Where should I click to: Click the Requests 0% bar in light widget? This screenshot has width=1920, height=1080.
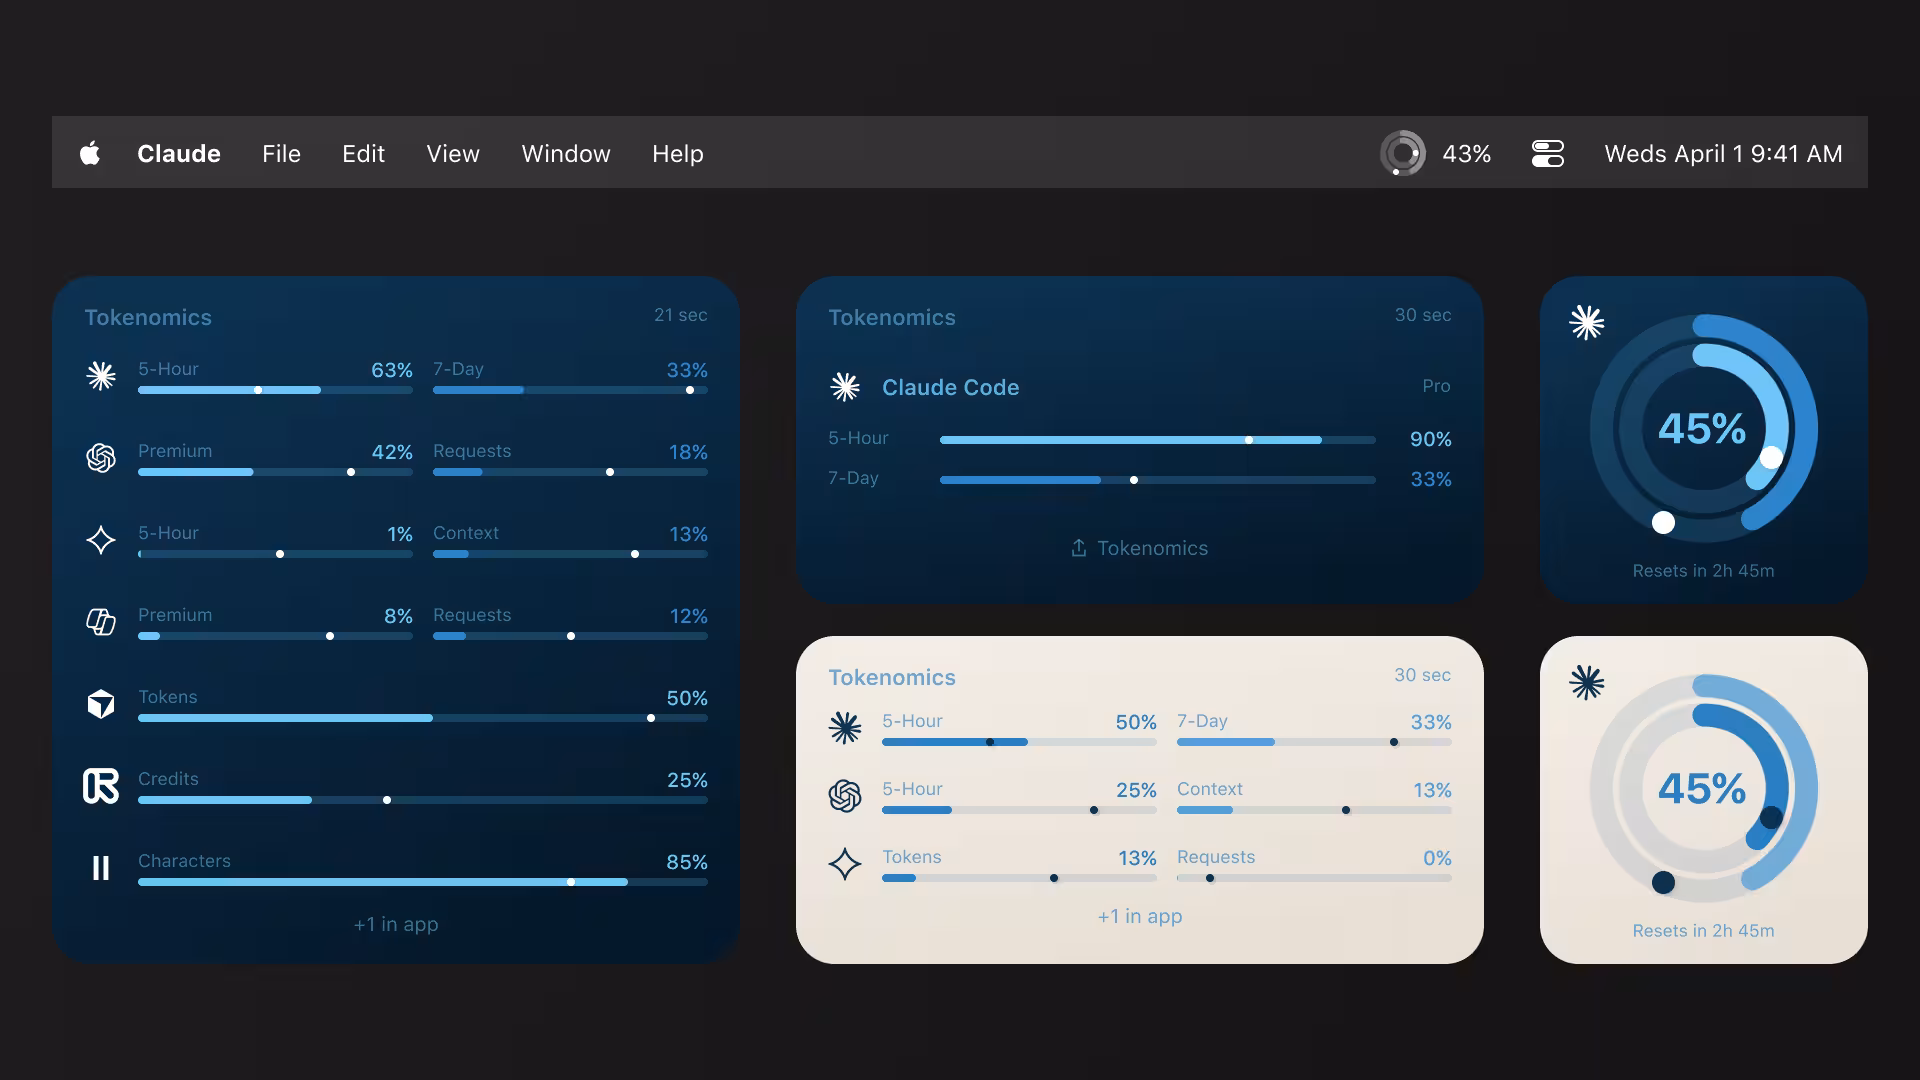[x=1314, y=878]
